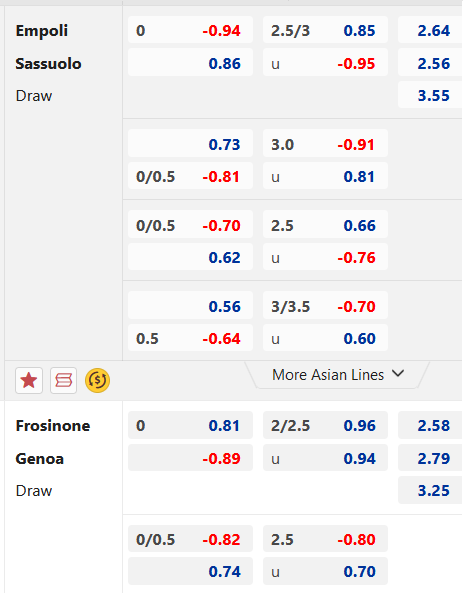The image size is (463, 593).
Task: Select Sassuolo handicap odds 0.86
Action: click(190, 63)
